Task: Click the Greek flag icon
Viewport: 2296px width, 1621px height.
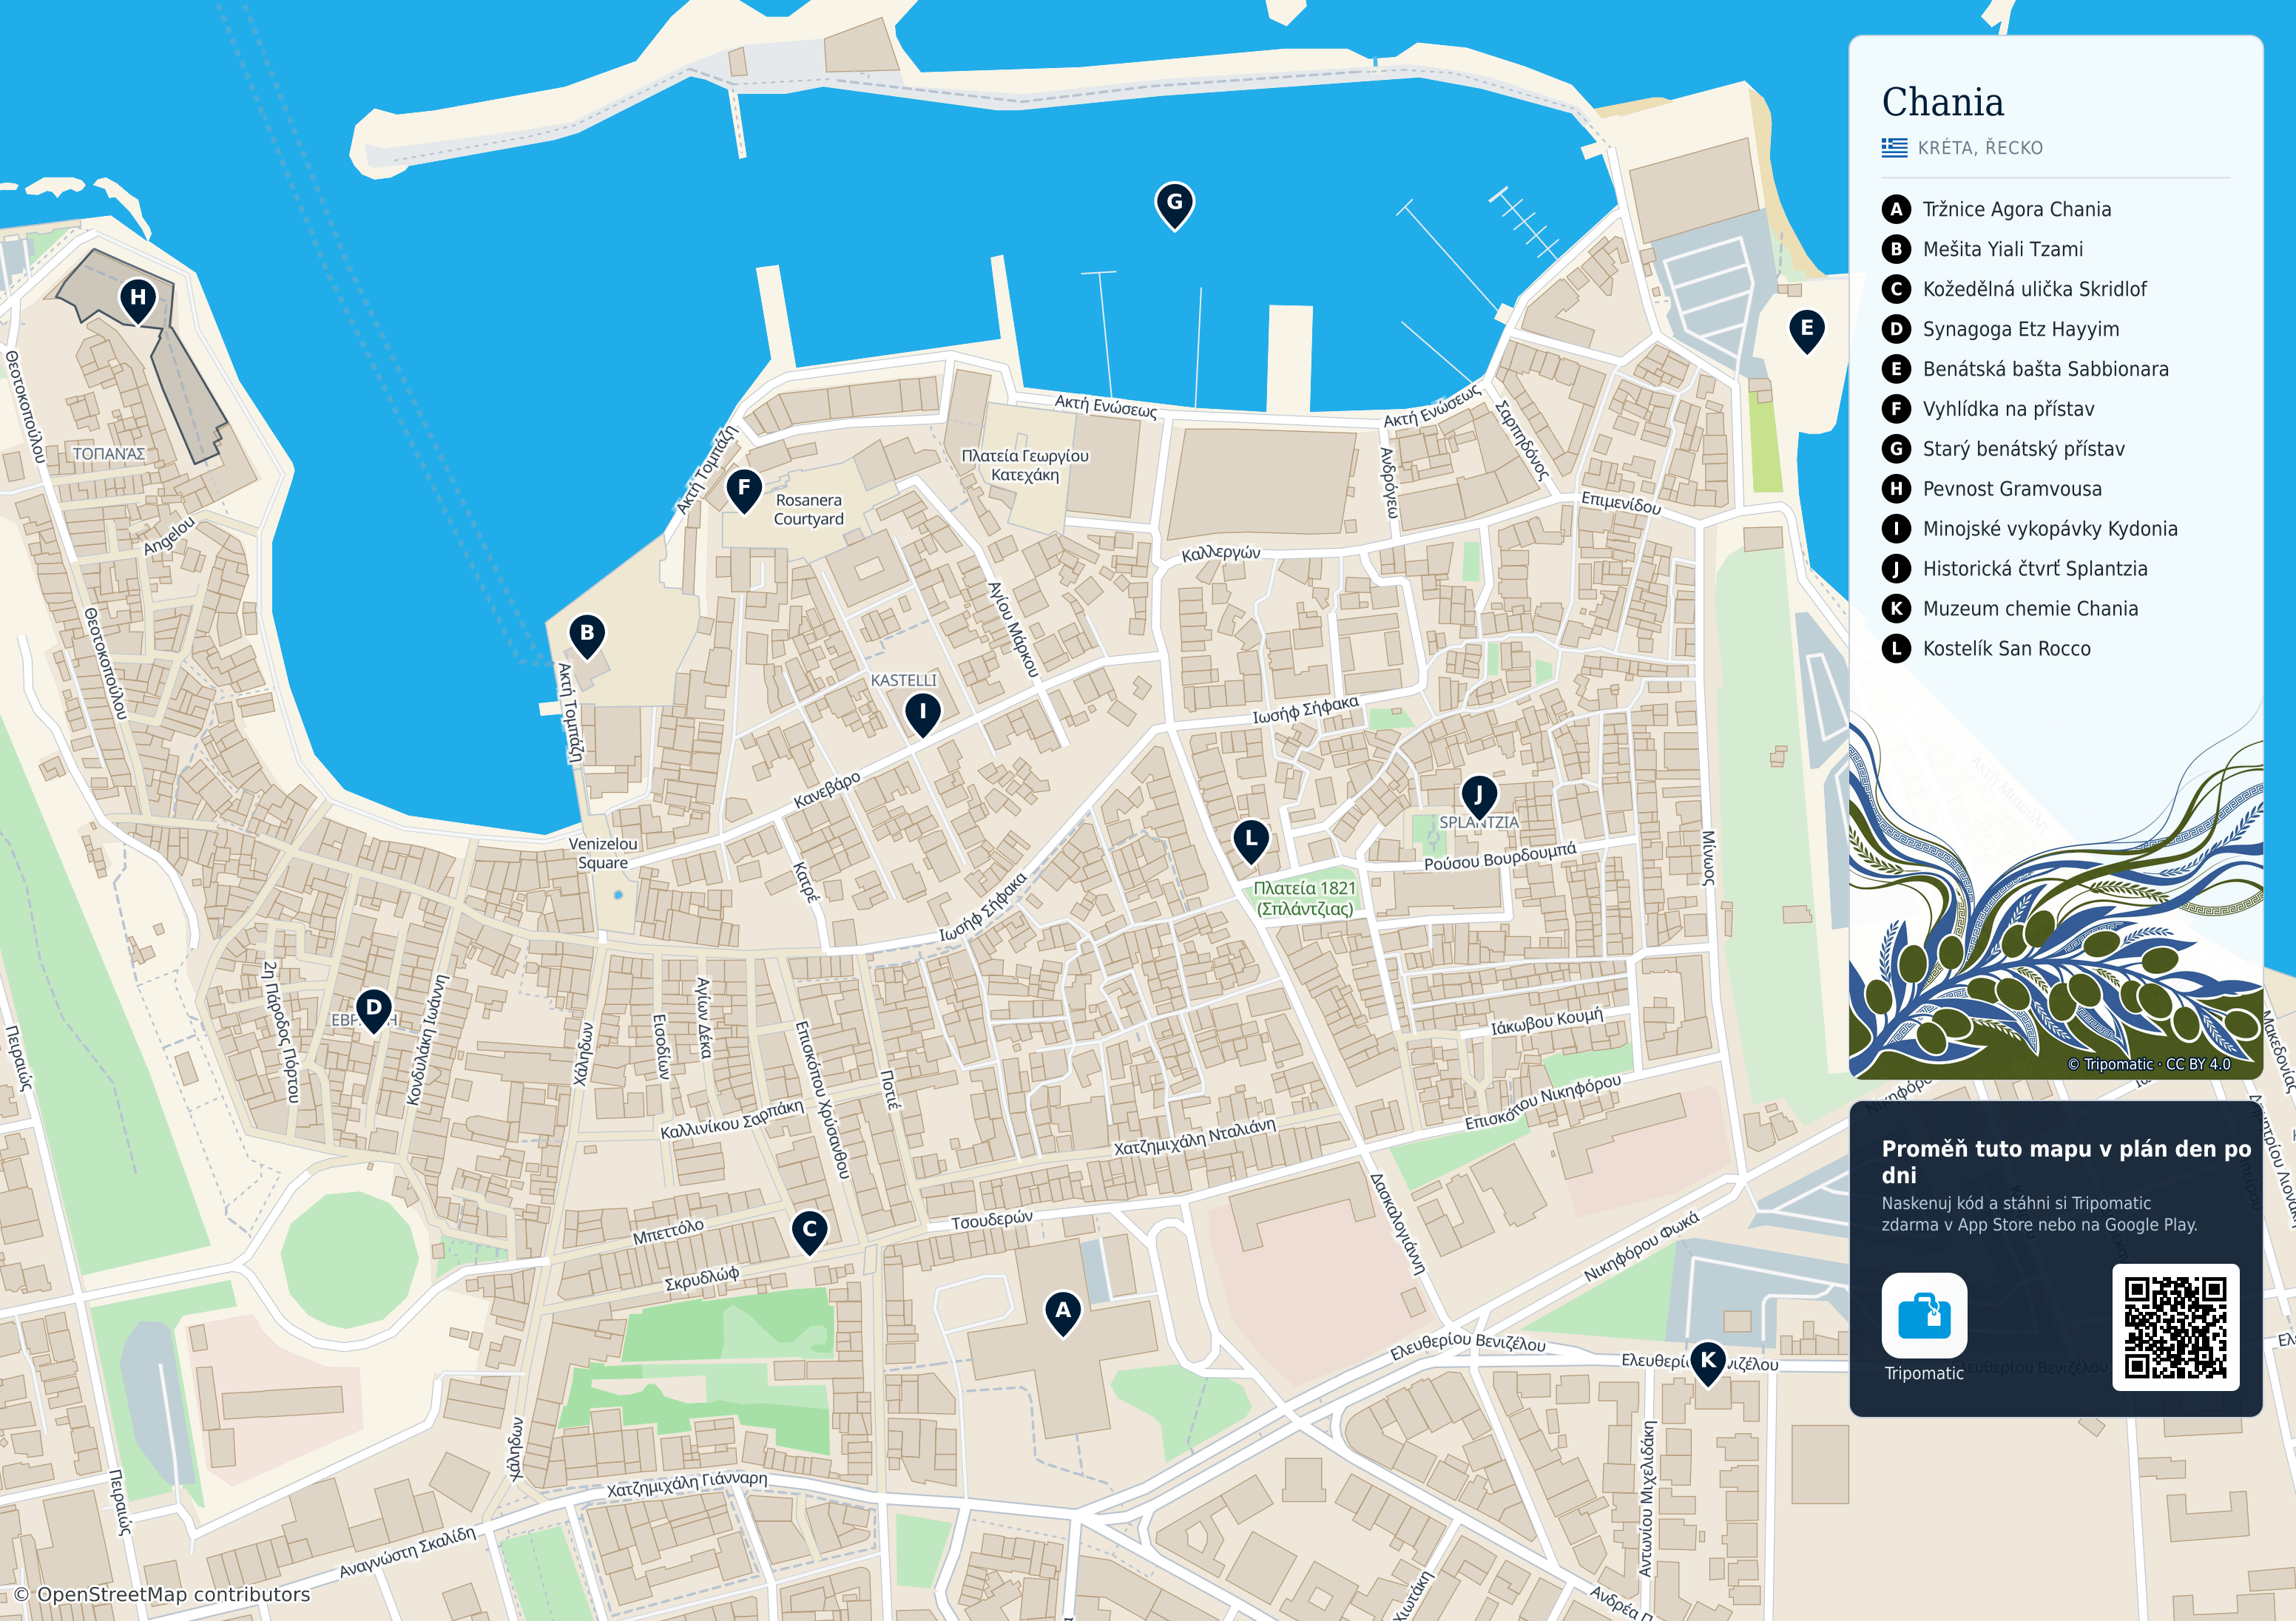Action: (1894, 148)
